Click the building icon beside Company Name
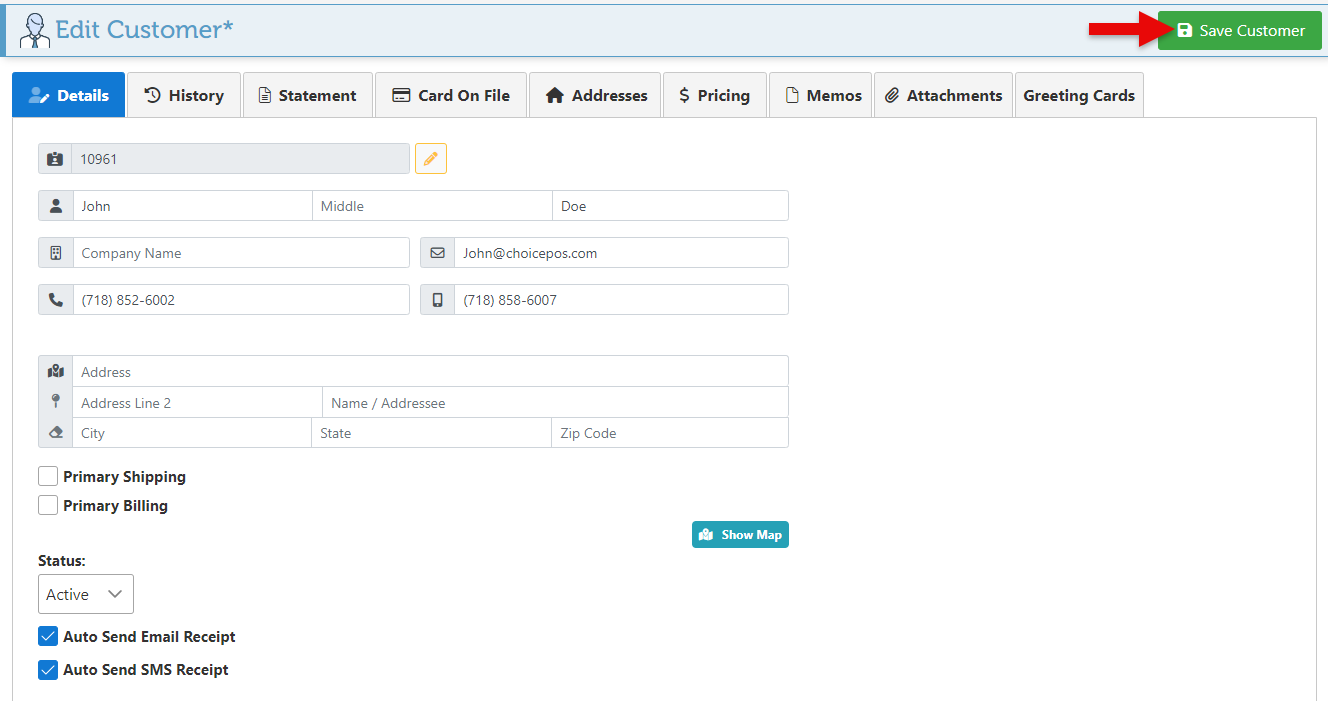This screenshot has width=1328, height=701. pos(56,253)
